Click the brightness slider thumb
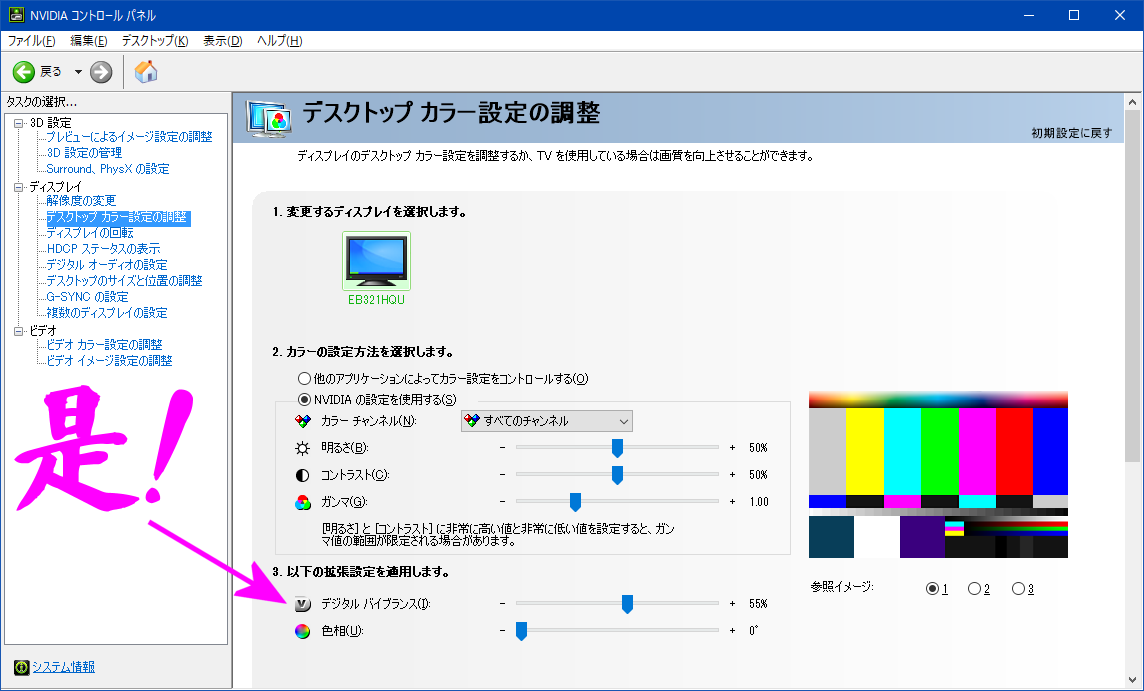The image size is (1144, 691). (617, 448)
